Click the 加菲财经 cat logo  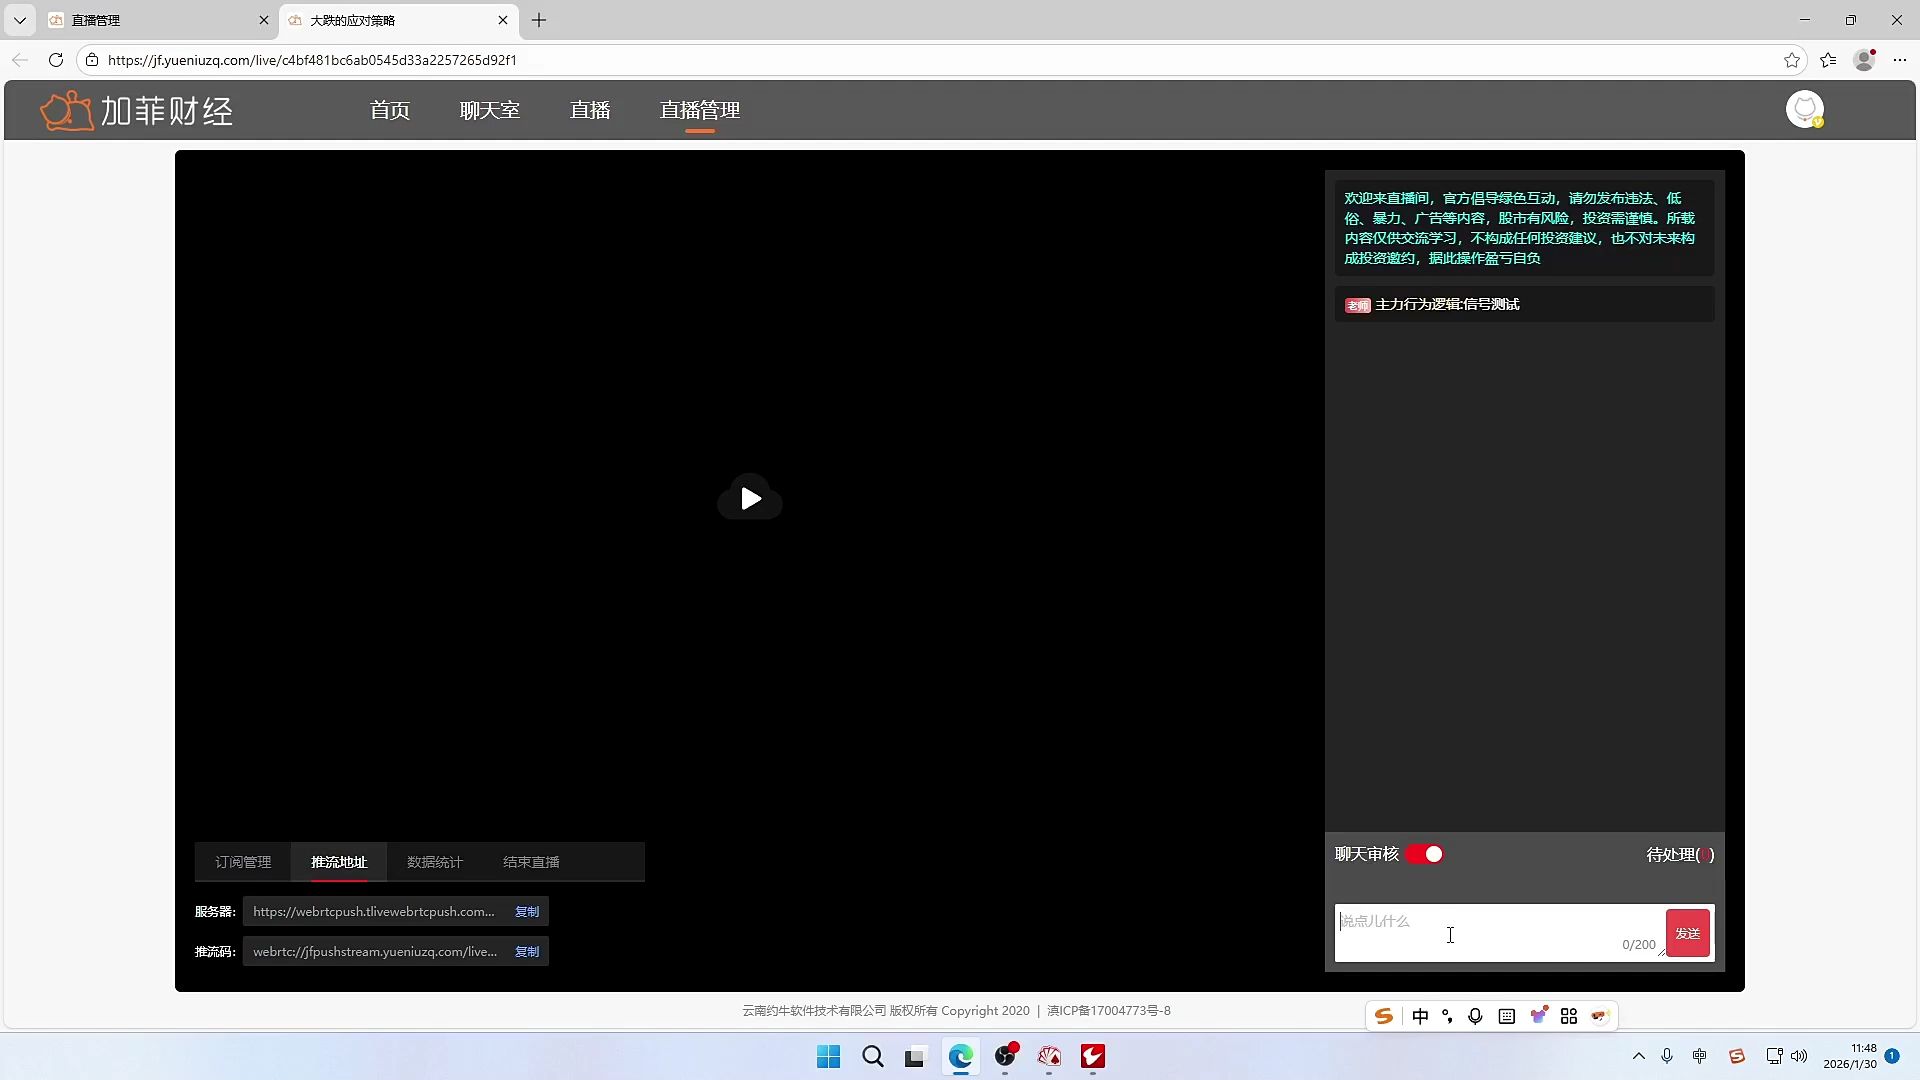click(66, 110)
